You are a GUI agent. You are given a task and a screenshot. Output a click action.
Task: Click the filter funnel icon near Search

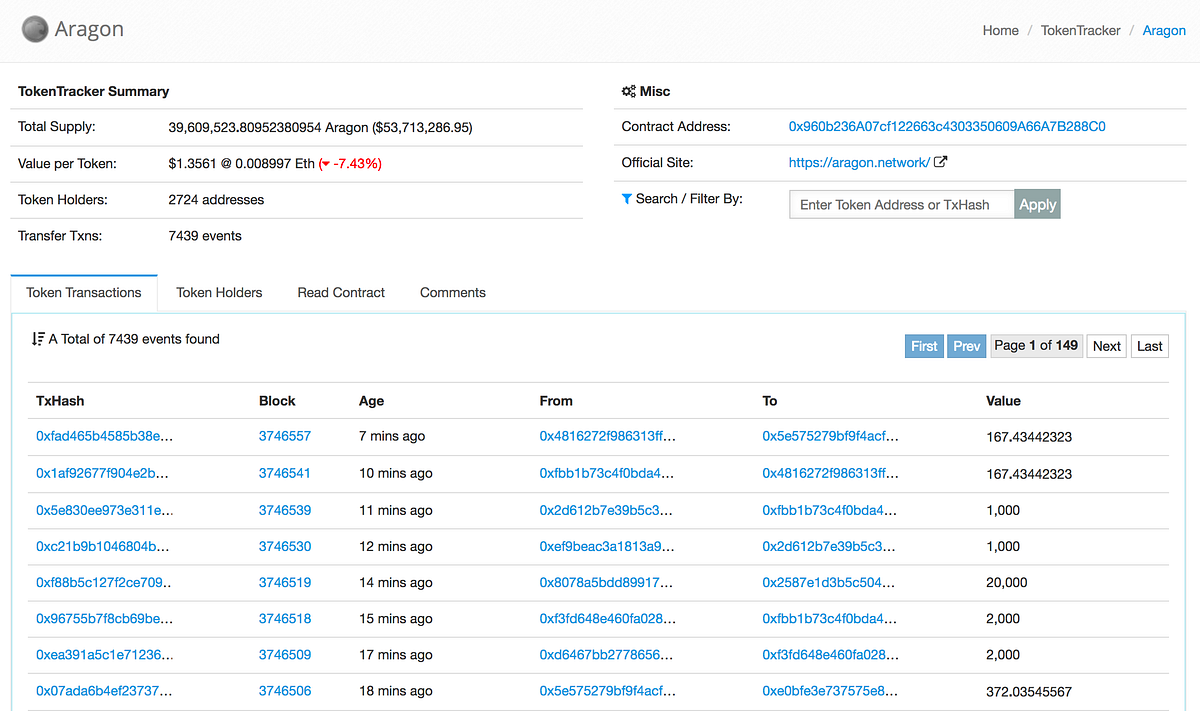[x=627, y=198]
